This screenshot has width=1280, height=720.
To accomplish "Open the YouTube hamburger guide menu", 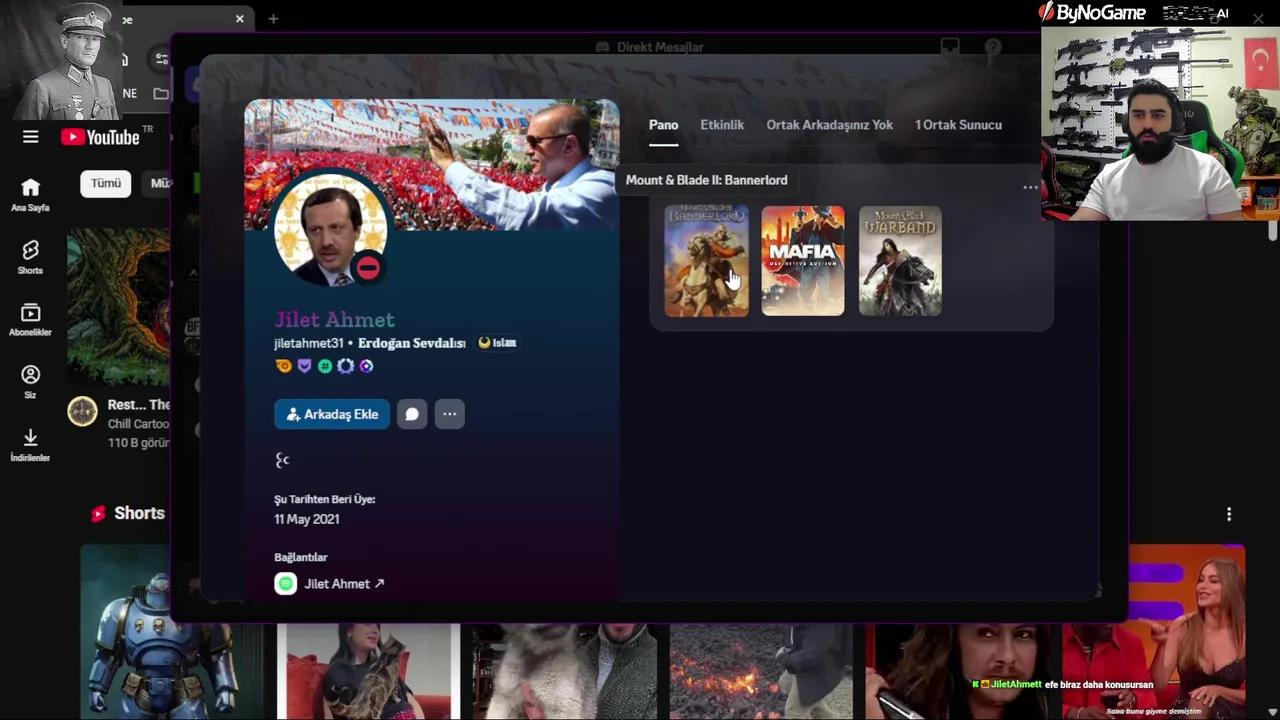I will point(30,137).
